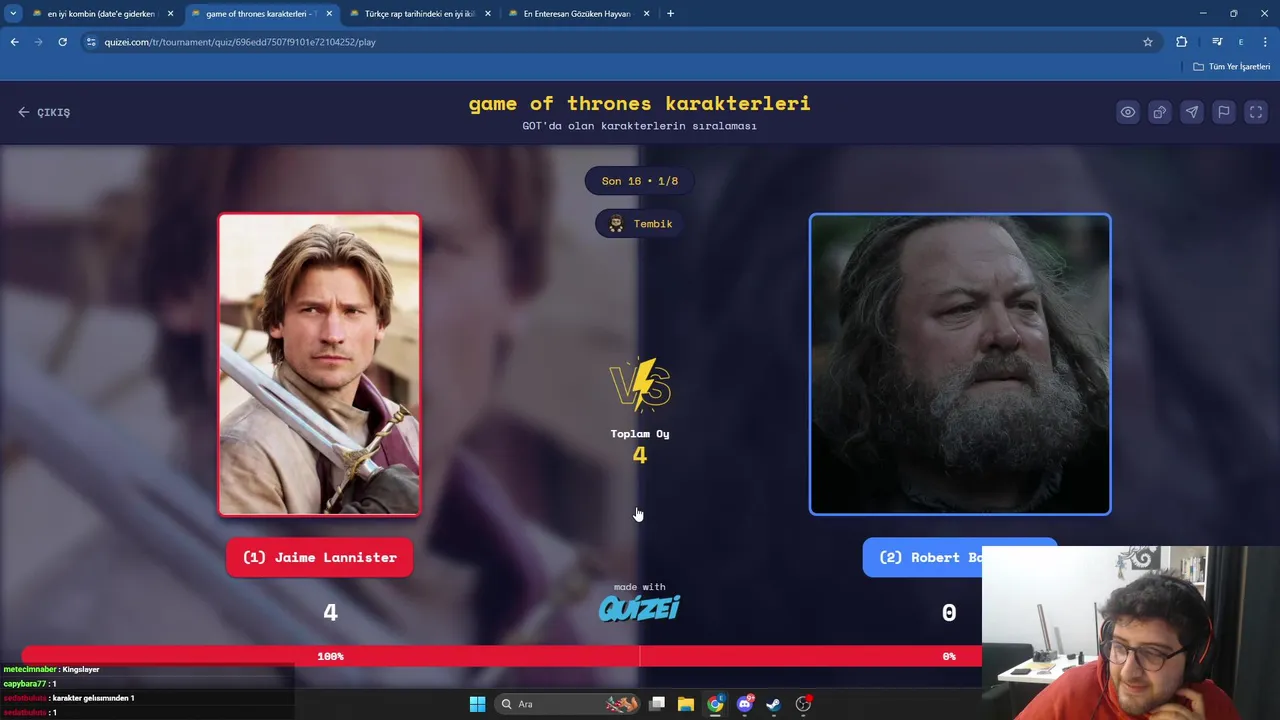
Task: Reload the page with refresh icon
Action: point(62,42)
